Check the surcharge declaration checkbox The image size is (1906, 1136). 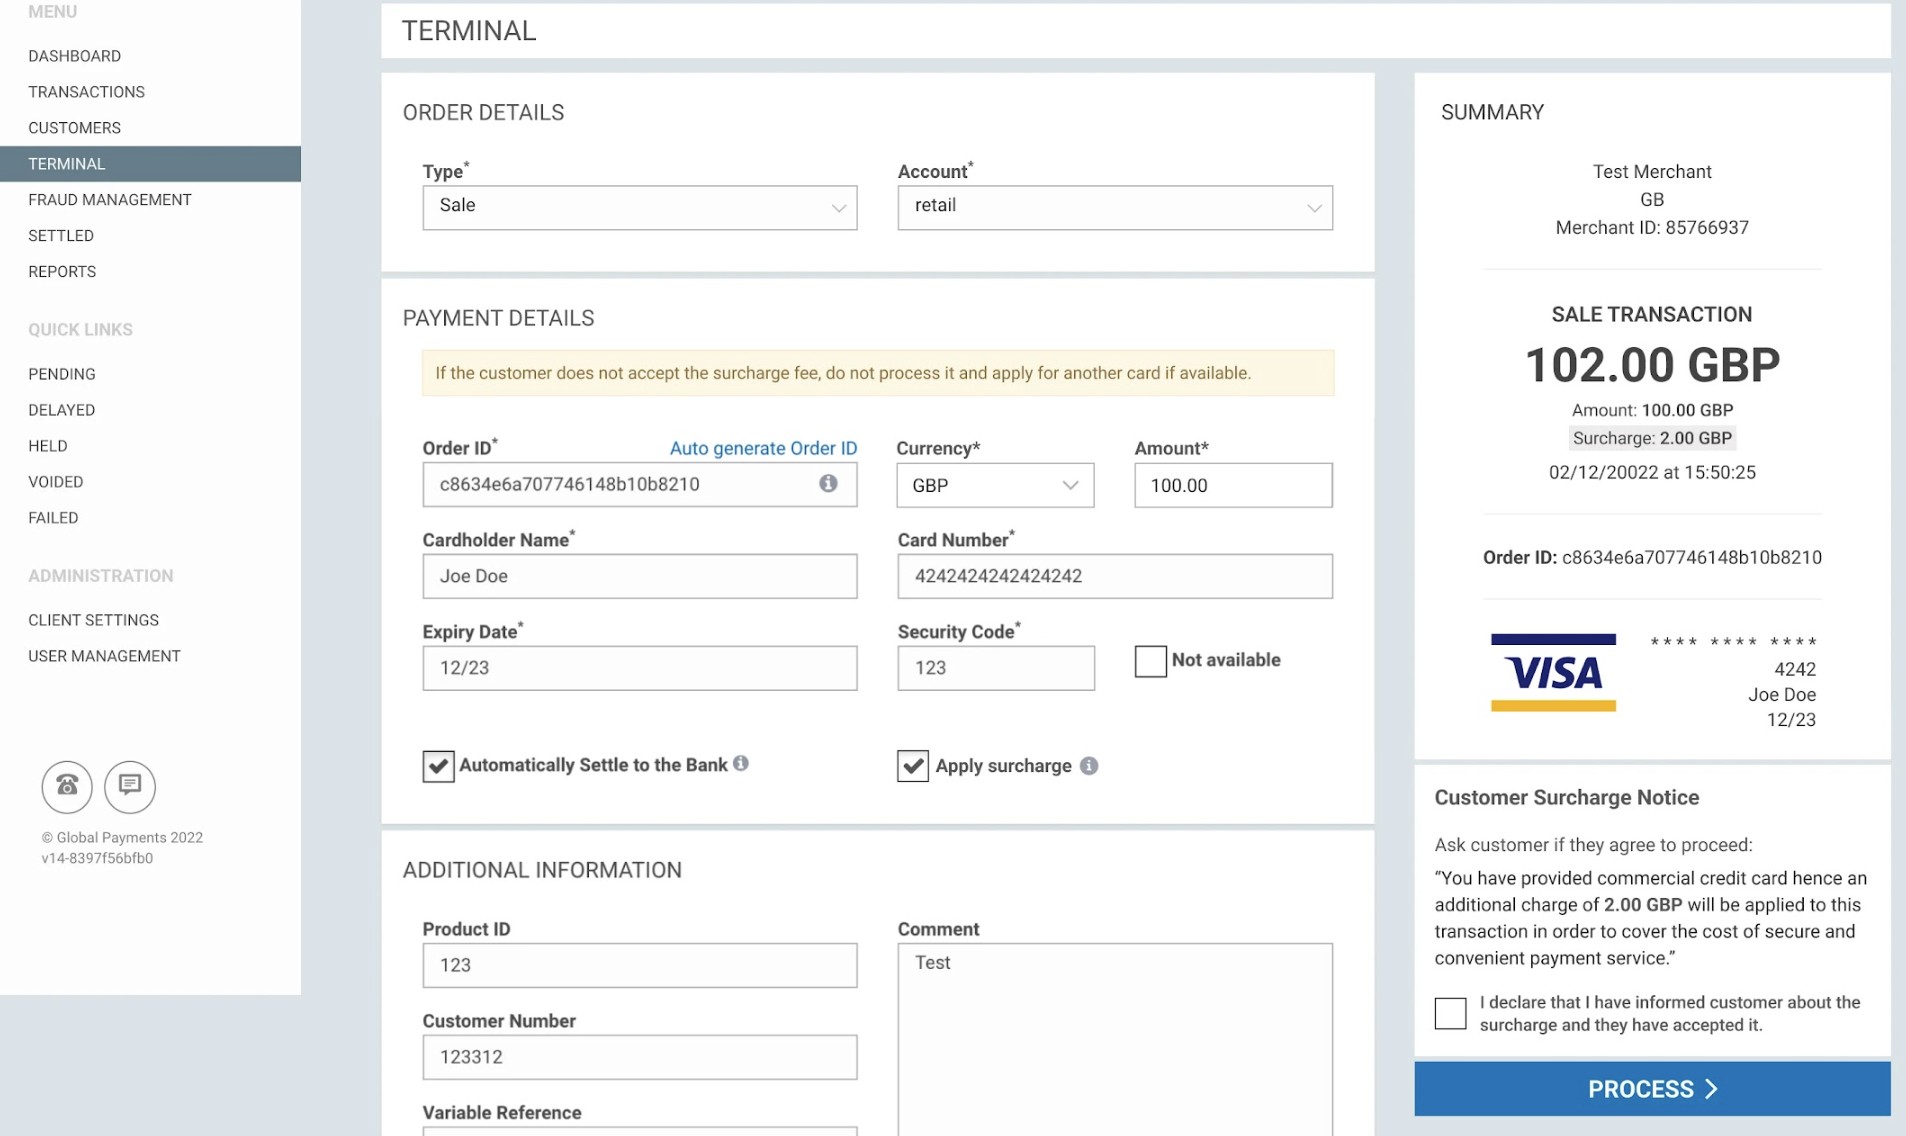coord(1450,1013)
